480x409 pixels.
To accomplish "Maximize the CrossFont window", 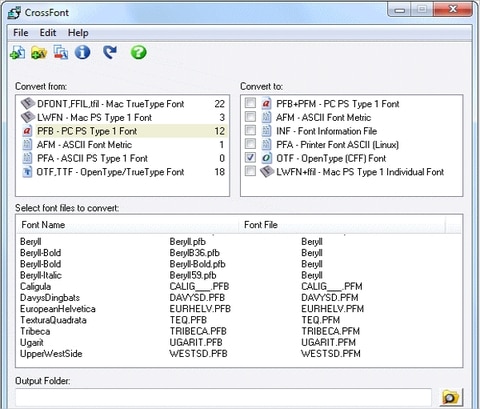I will point(422,10).
